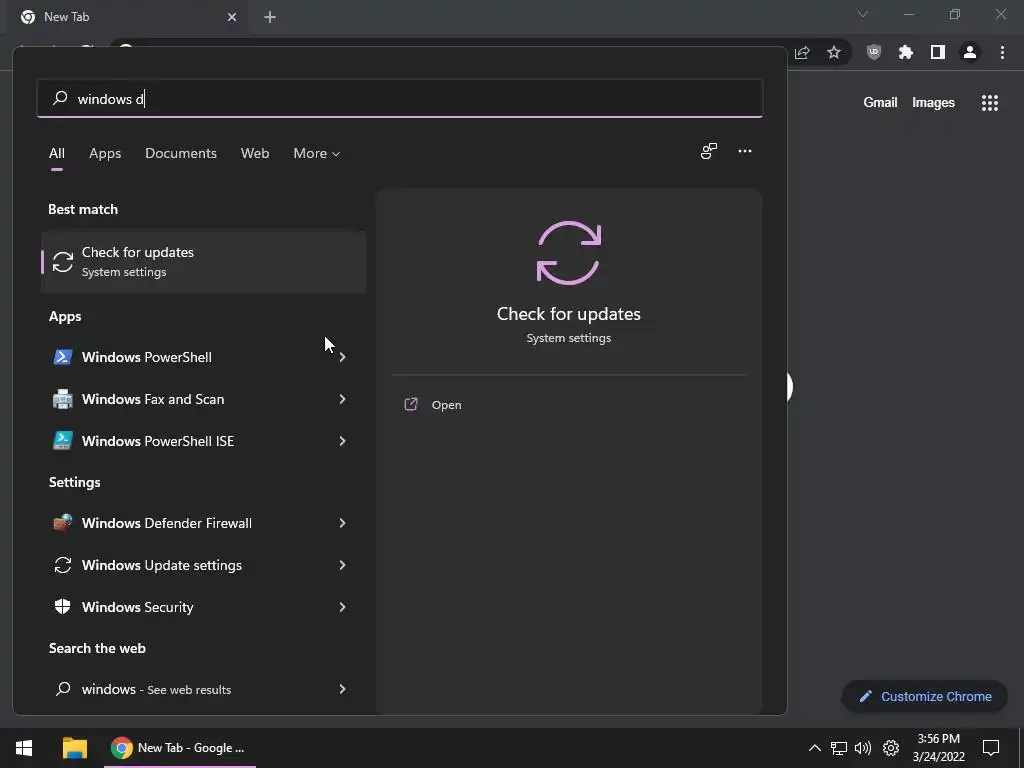1024x768 pixels.
Task: Select the All search filter tab
Action: click(x=57, y=153)
